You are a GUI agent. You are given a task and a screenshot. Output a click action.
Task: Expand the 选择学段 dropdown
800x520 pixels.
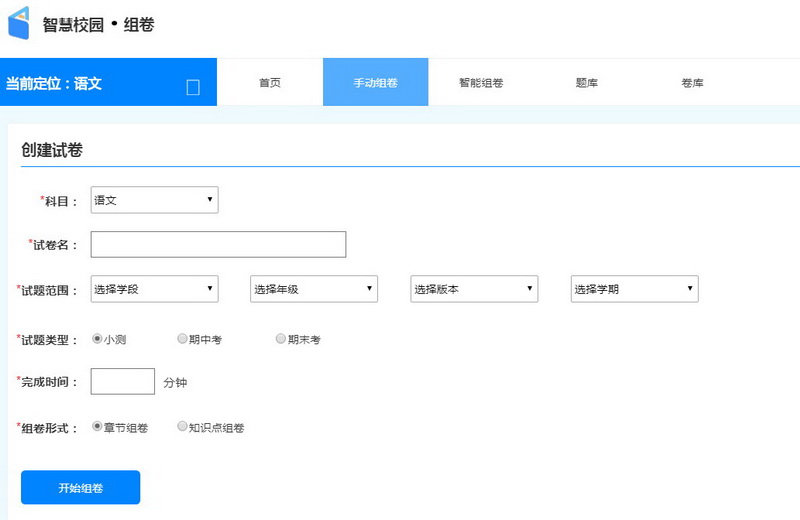tap(154, 289)
